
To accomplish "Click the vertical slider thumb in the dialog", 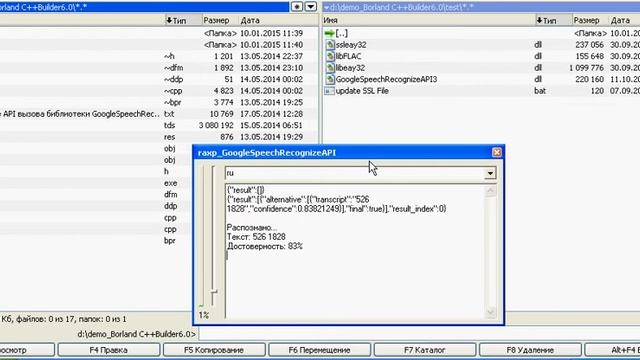I will [213, 292].
